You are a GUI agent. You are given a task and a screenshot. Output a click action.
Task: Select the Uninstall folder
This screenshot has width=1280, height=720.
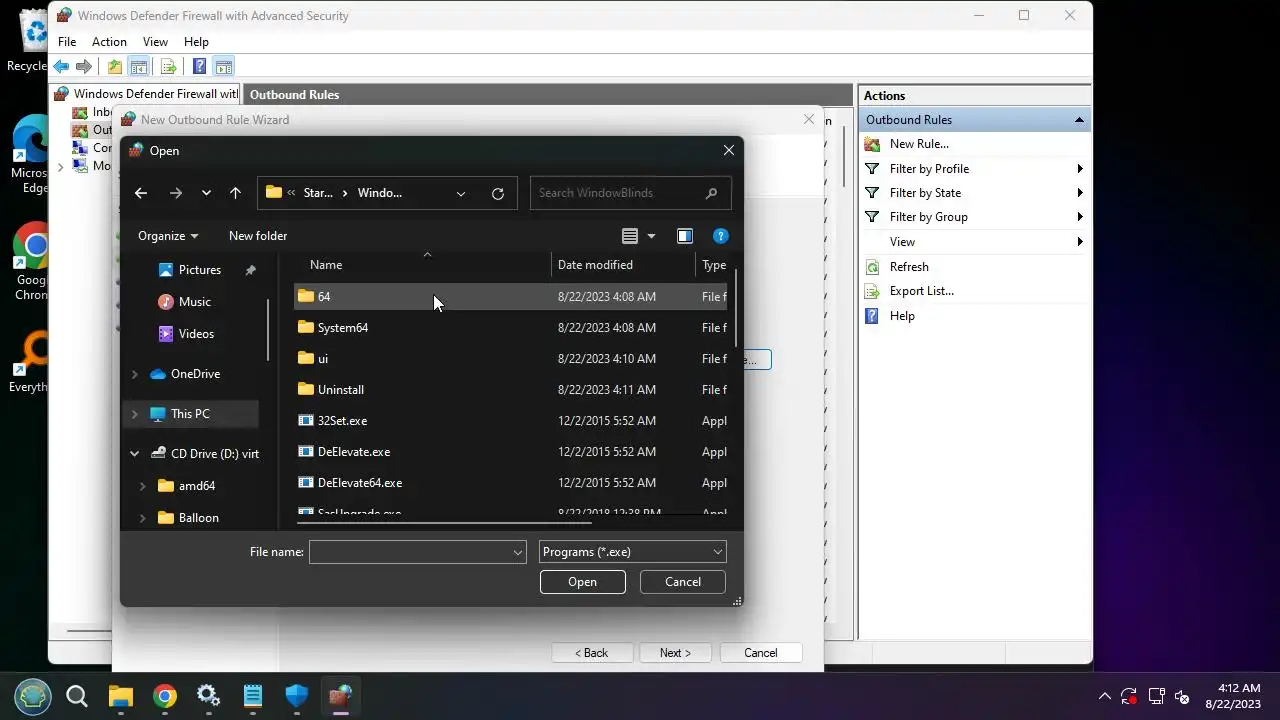coord(510,390)
